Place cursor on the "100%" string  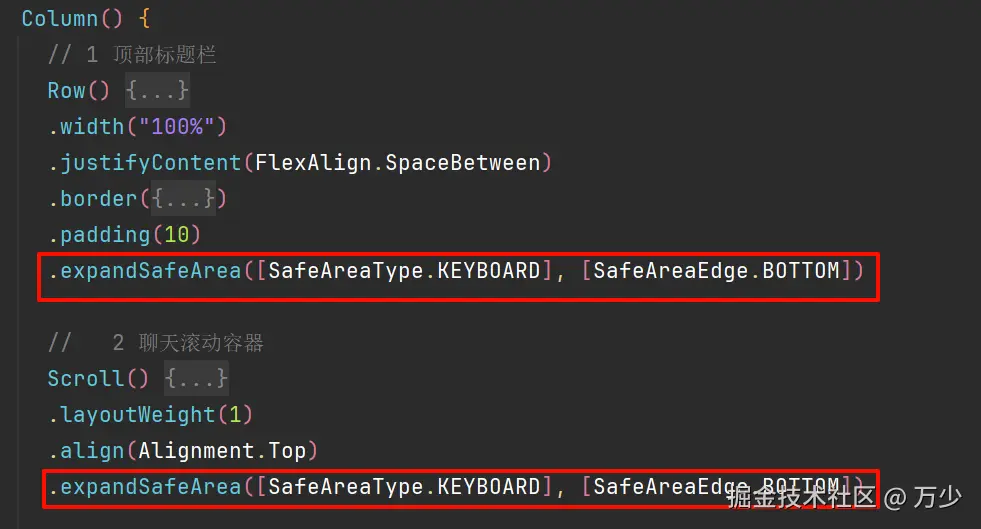click(183, 126)
